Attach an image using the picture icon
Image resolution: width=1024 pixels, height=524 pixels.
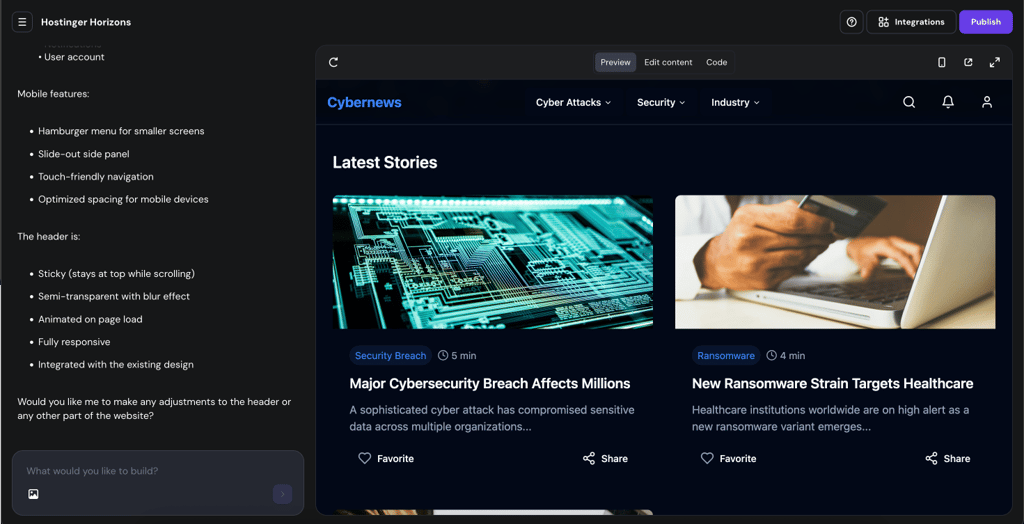(x=33, y=494)
